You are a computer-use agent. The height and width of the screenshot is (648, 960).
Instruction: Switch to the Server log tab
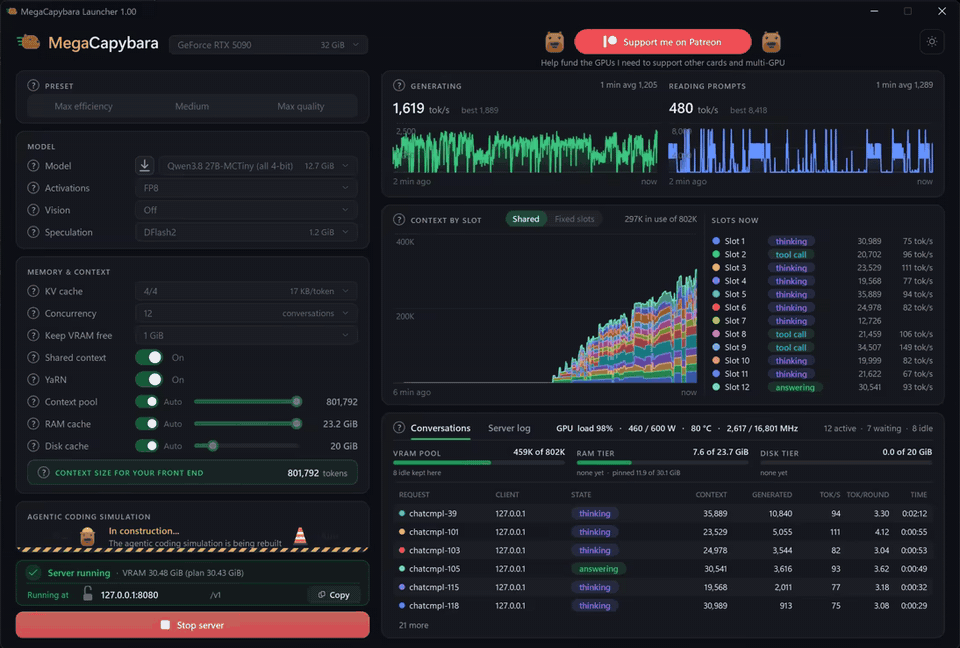[x=509, y=428]
